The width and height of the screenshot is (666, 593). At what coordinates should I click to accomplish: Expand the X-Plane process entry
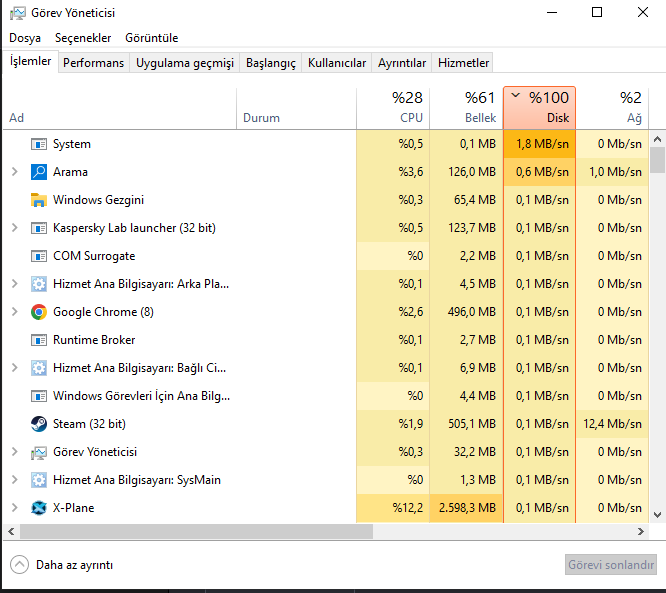(x=14, y=508)
